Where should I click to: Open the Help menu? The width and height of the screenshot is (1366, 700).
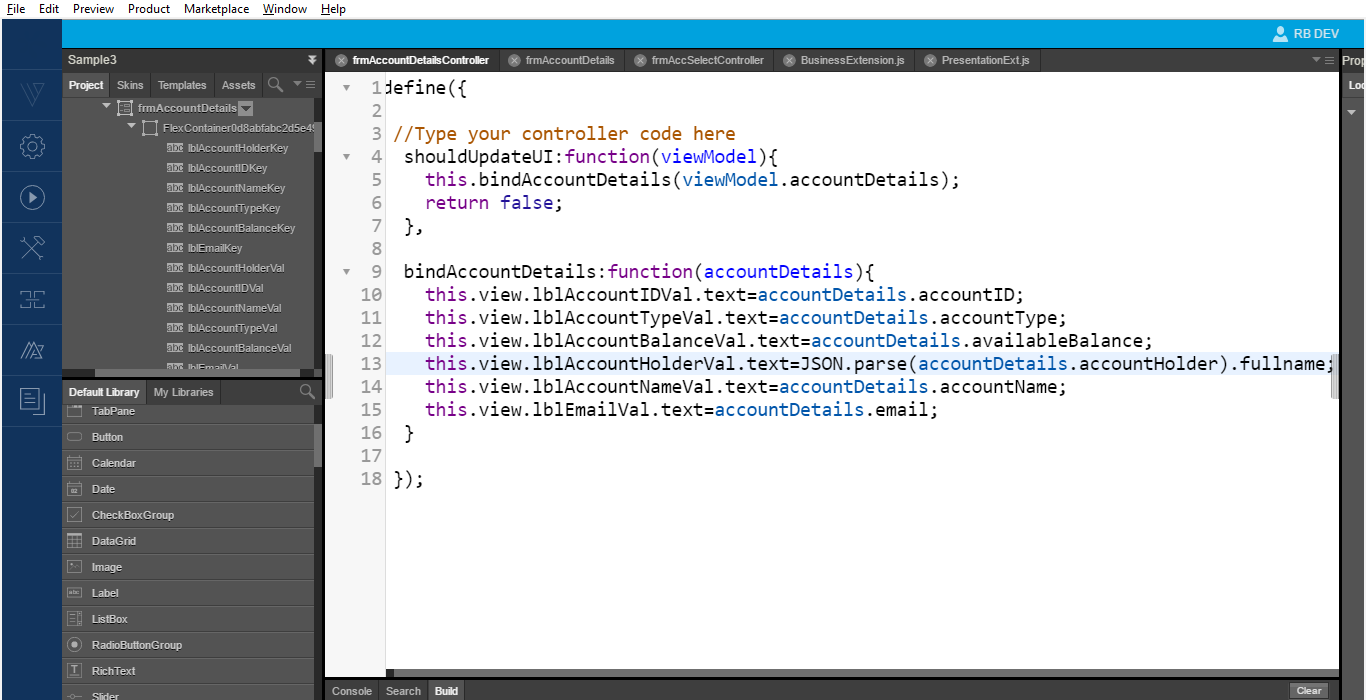pyautogui.click(x=333, y=9)
